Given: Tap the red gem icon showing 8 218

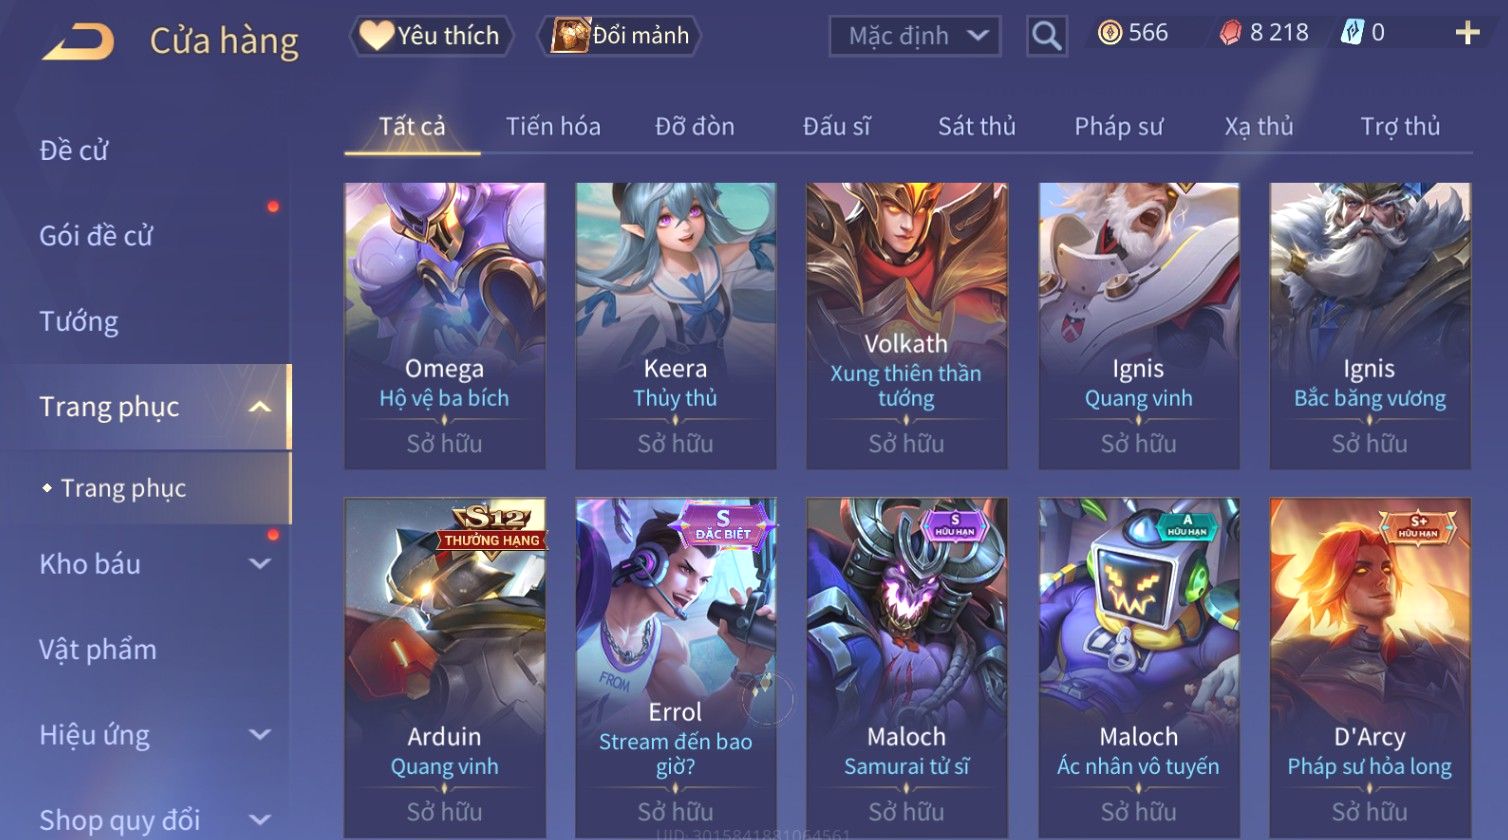Looking at the screenshot, I should coord(1230,34).
